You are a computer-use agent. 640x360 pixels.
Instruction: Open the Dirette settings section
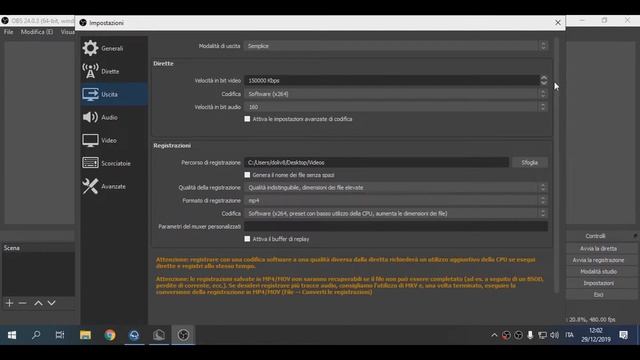114,71
